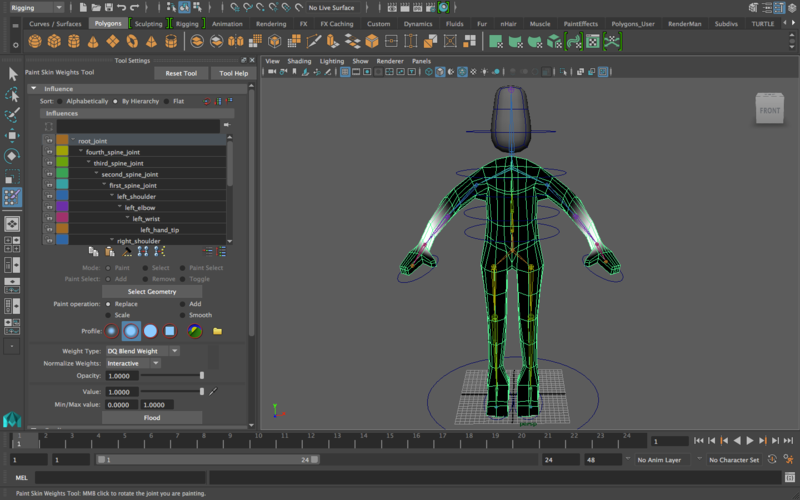Set paint operation to Scale
The height and width of the screenshot is (500, 800).
(x=108, y=315)
